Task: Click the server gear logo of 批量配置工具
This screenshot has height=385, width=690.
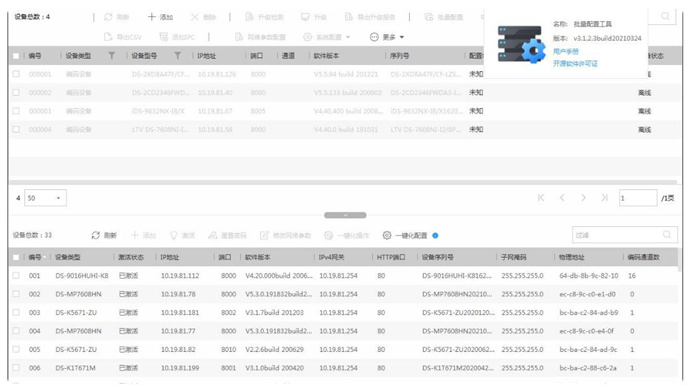Action: coord(521,44)
